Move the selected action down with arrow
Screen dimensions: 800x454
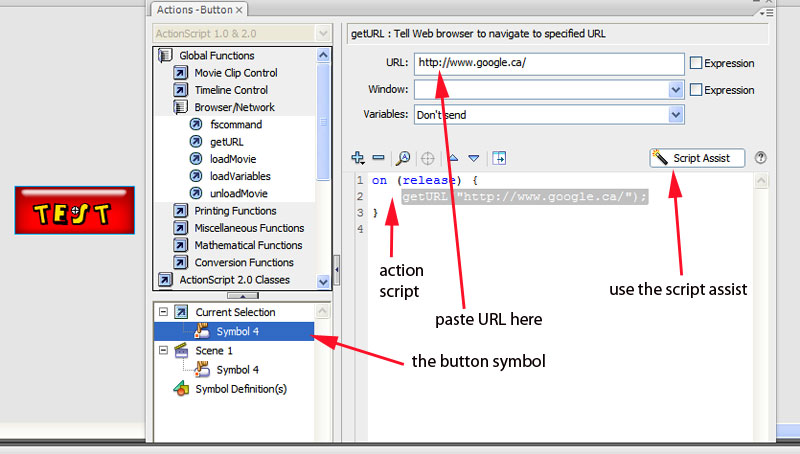tap(474, 158)
